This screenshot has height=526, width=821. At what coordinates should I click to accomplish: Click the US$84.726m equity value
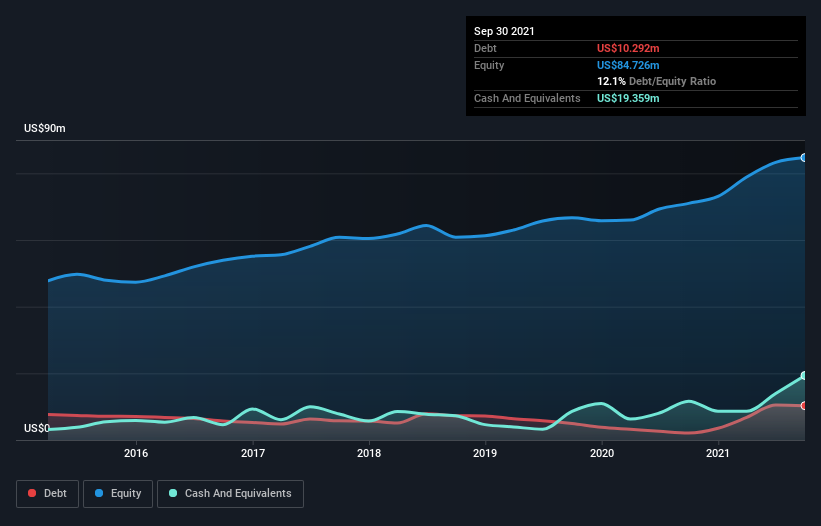point(628,65)
